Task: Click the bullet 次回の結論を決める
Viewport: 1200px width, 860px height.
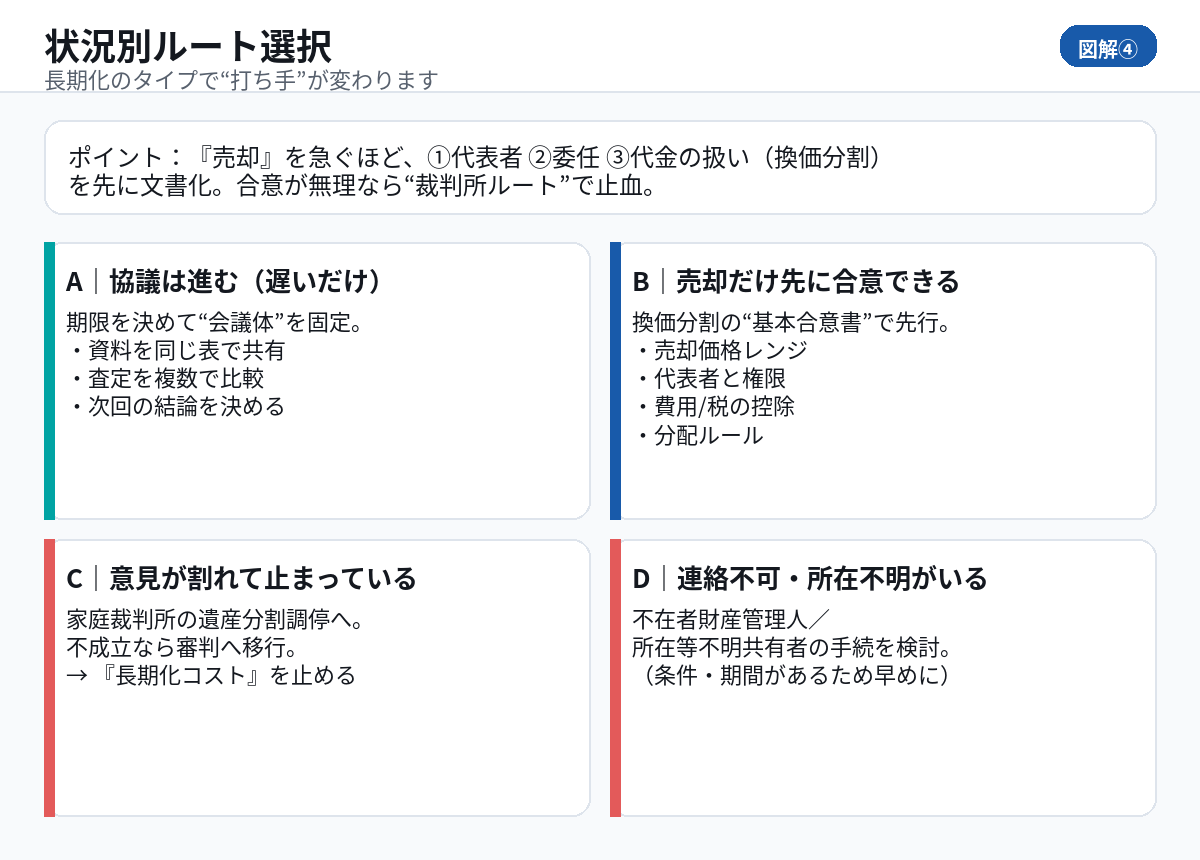Action: [x=177, y=407]
